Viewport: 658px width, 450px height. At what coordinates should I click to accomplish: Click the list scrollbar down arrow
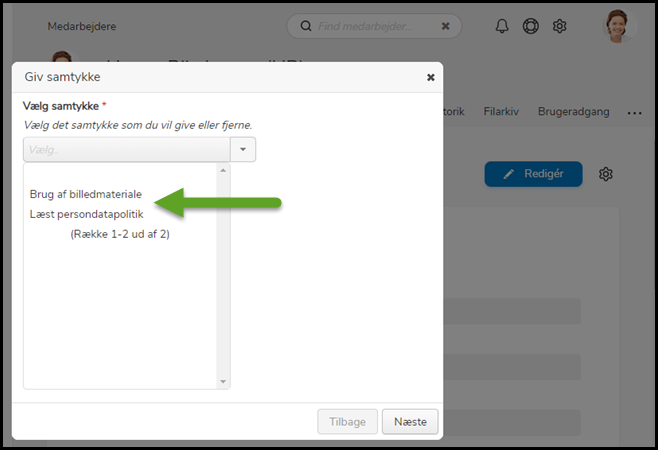223,381
